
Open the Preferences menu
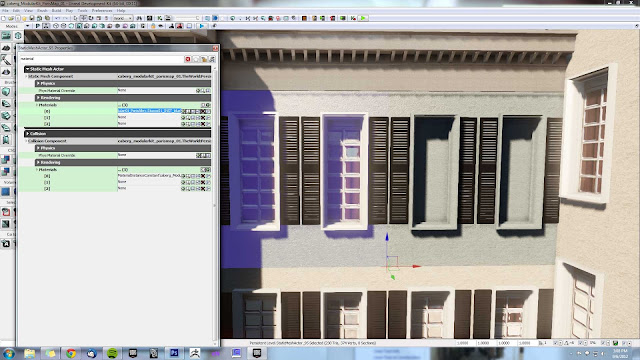click(x=102, y=10)
